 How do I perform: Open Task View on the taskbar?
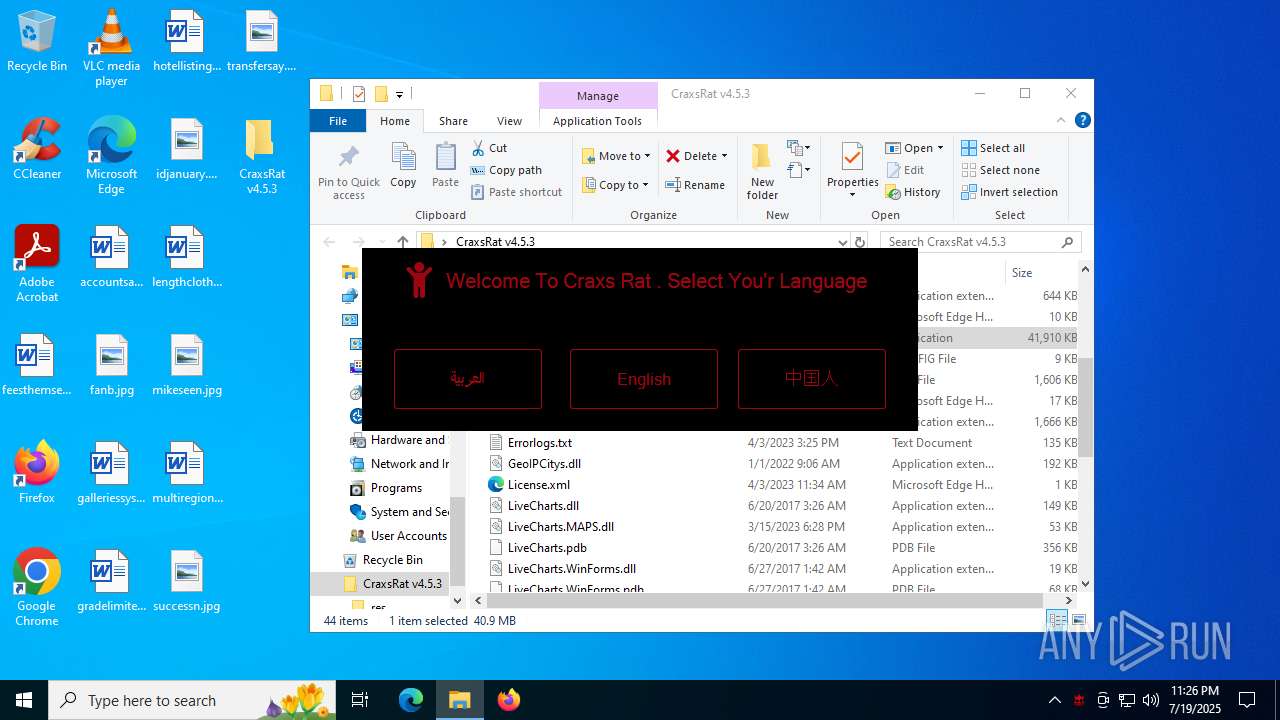tap(360, 700)
